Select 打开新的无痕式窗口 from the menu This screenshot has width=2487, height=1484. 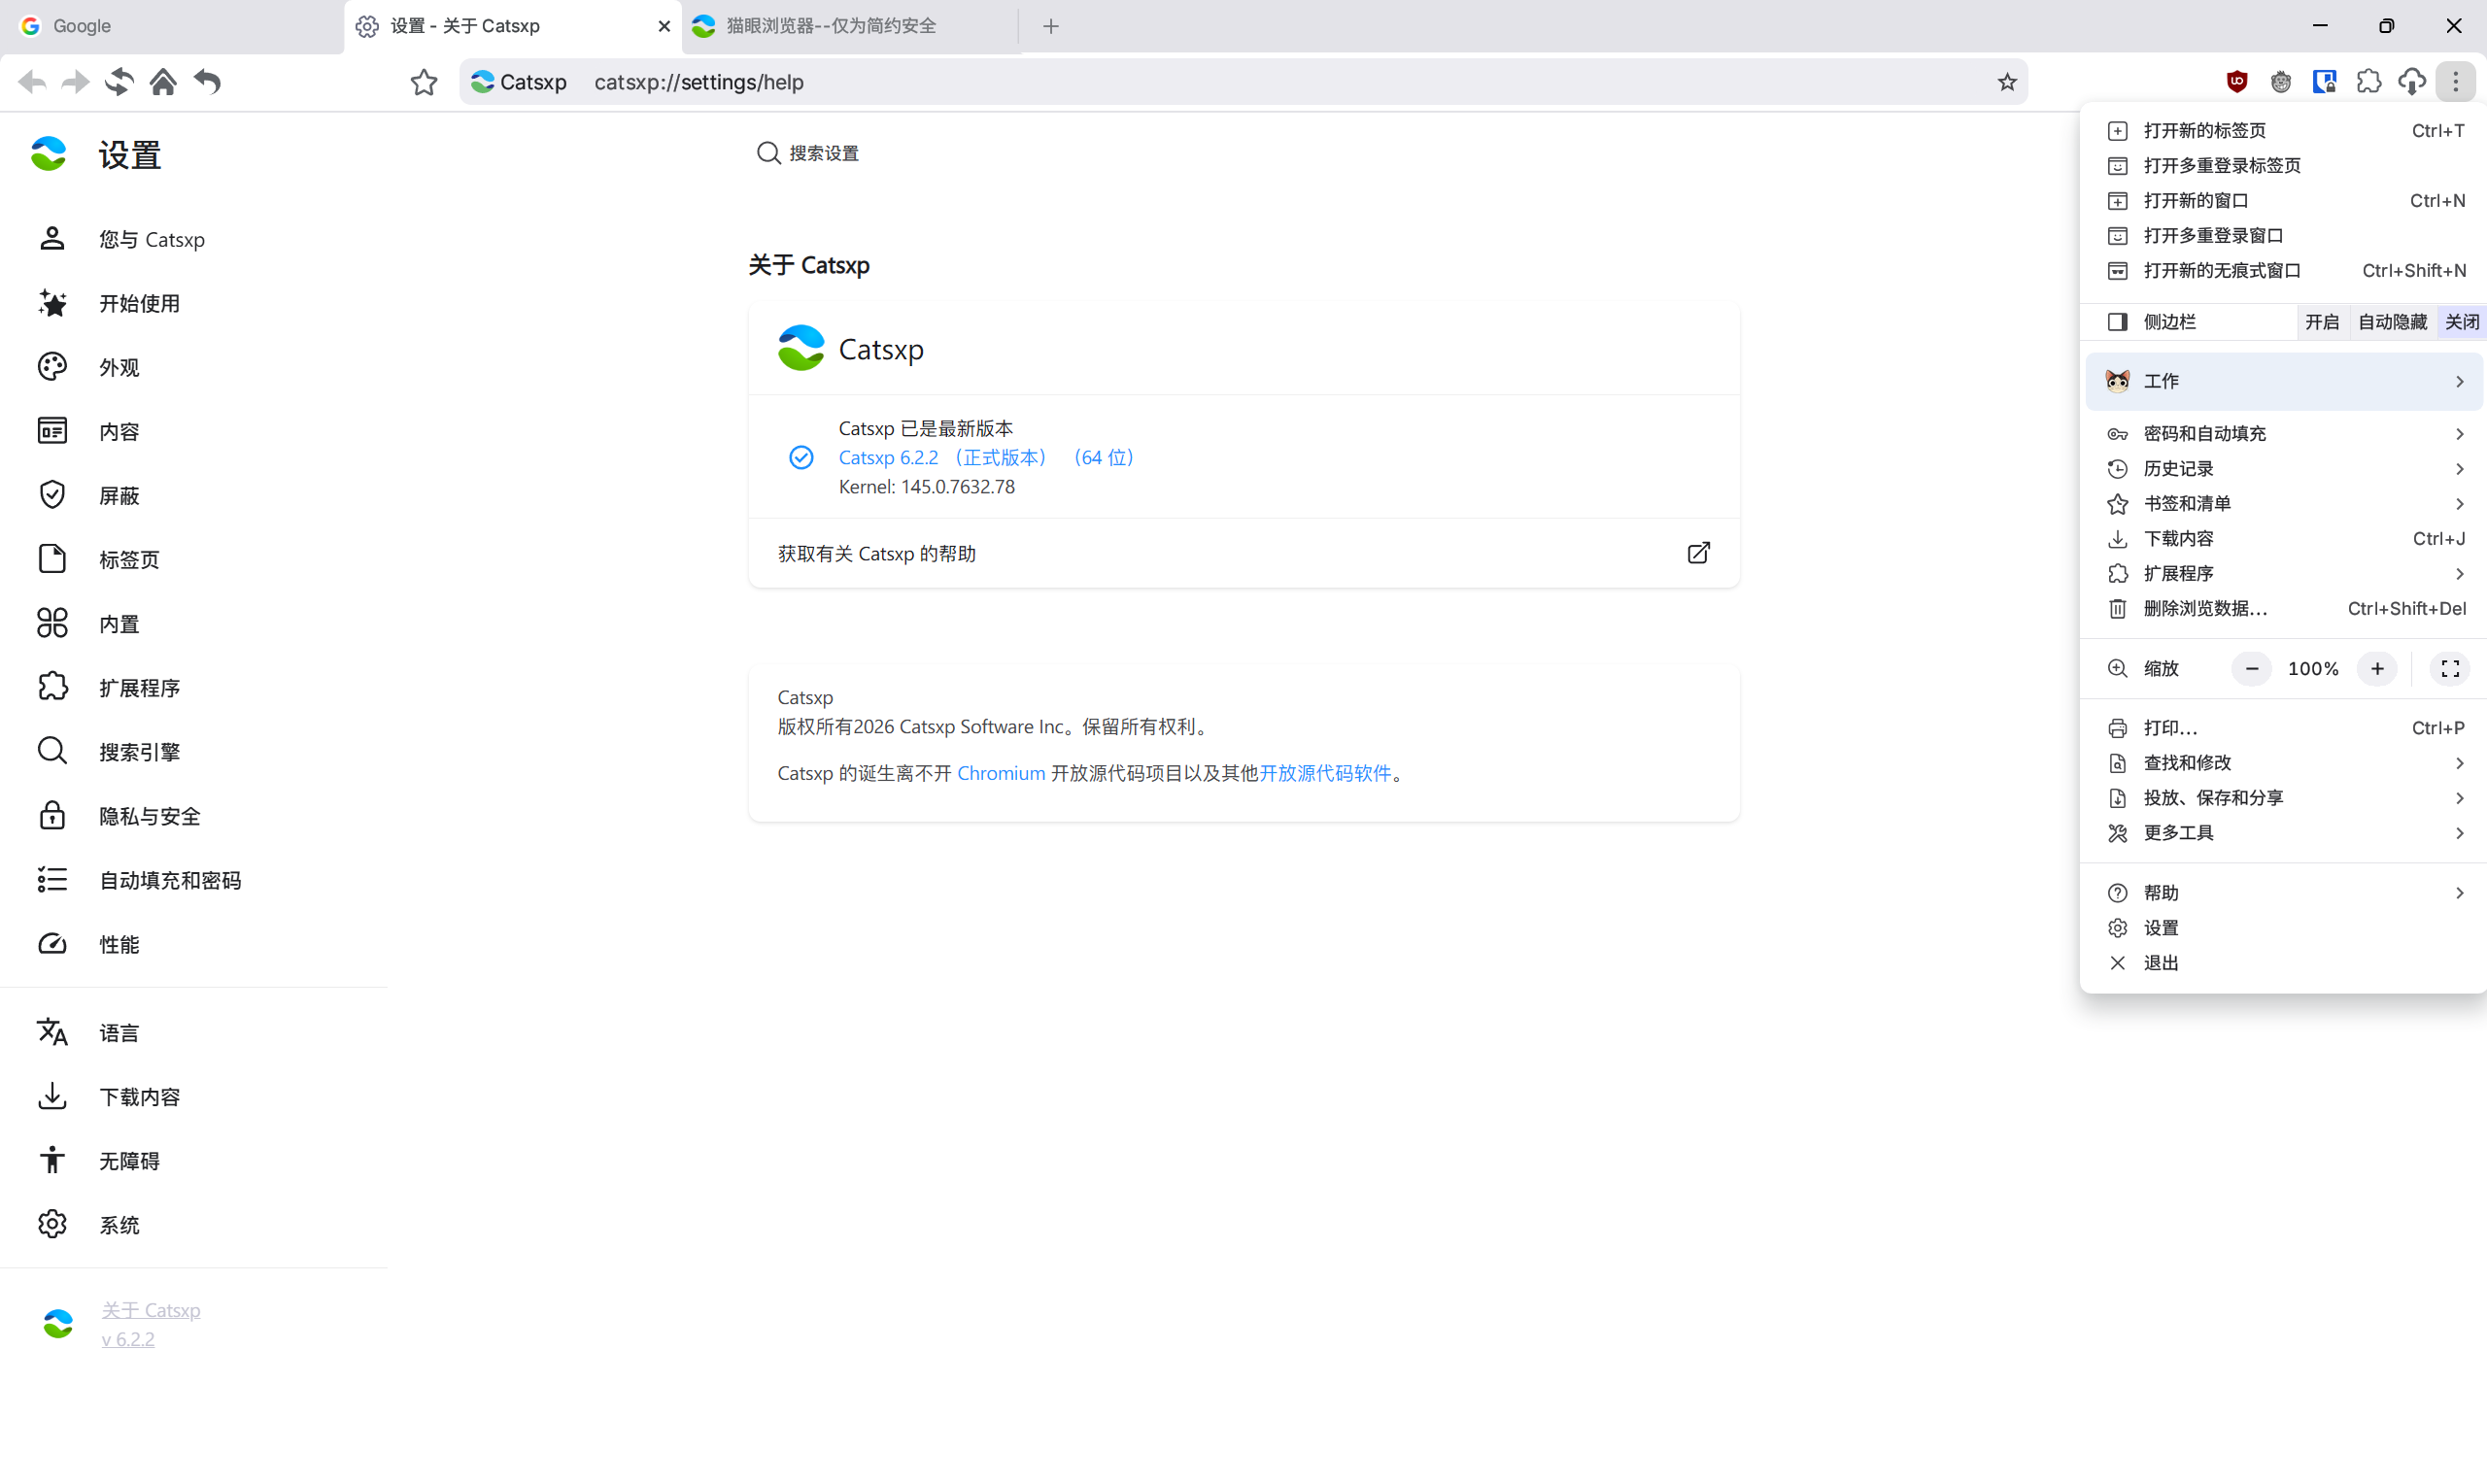tap(2221, 270)
